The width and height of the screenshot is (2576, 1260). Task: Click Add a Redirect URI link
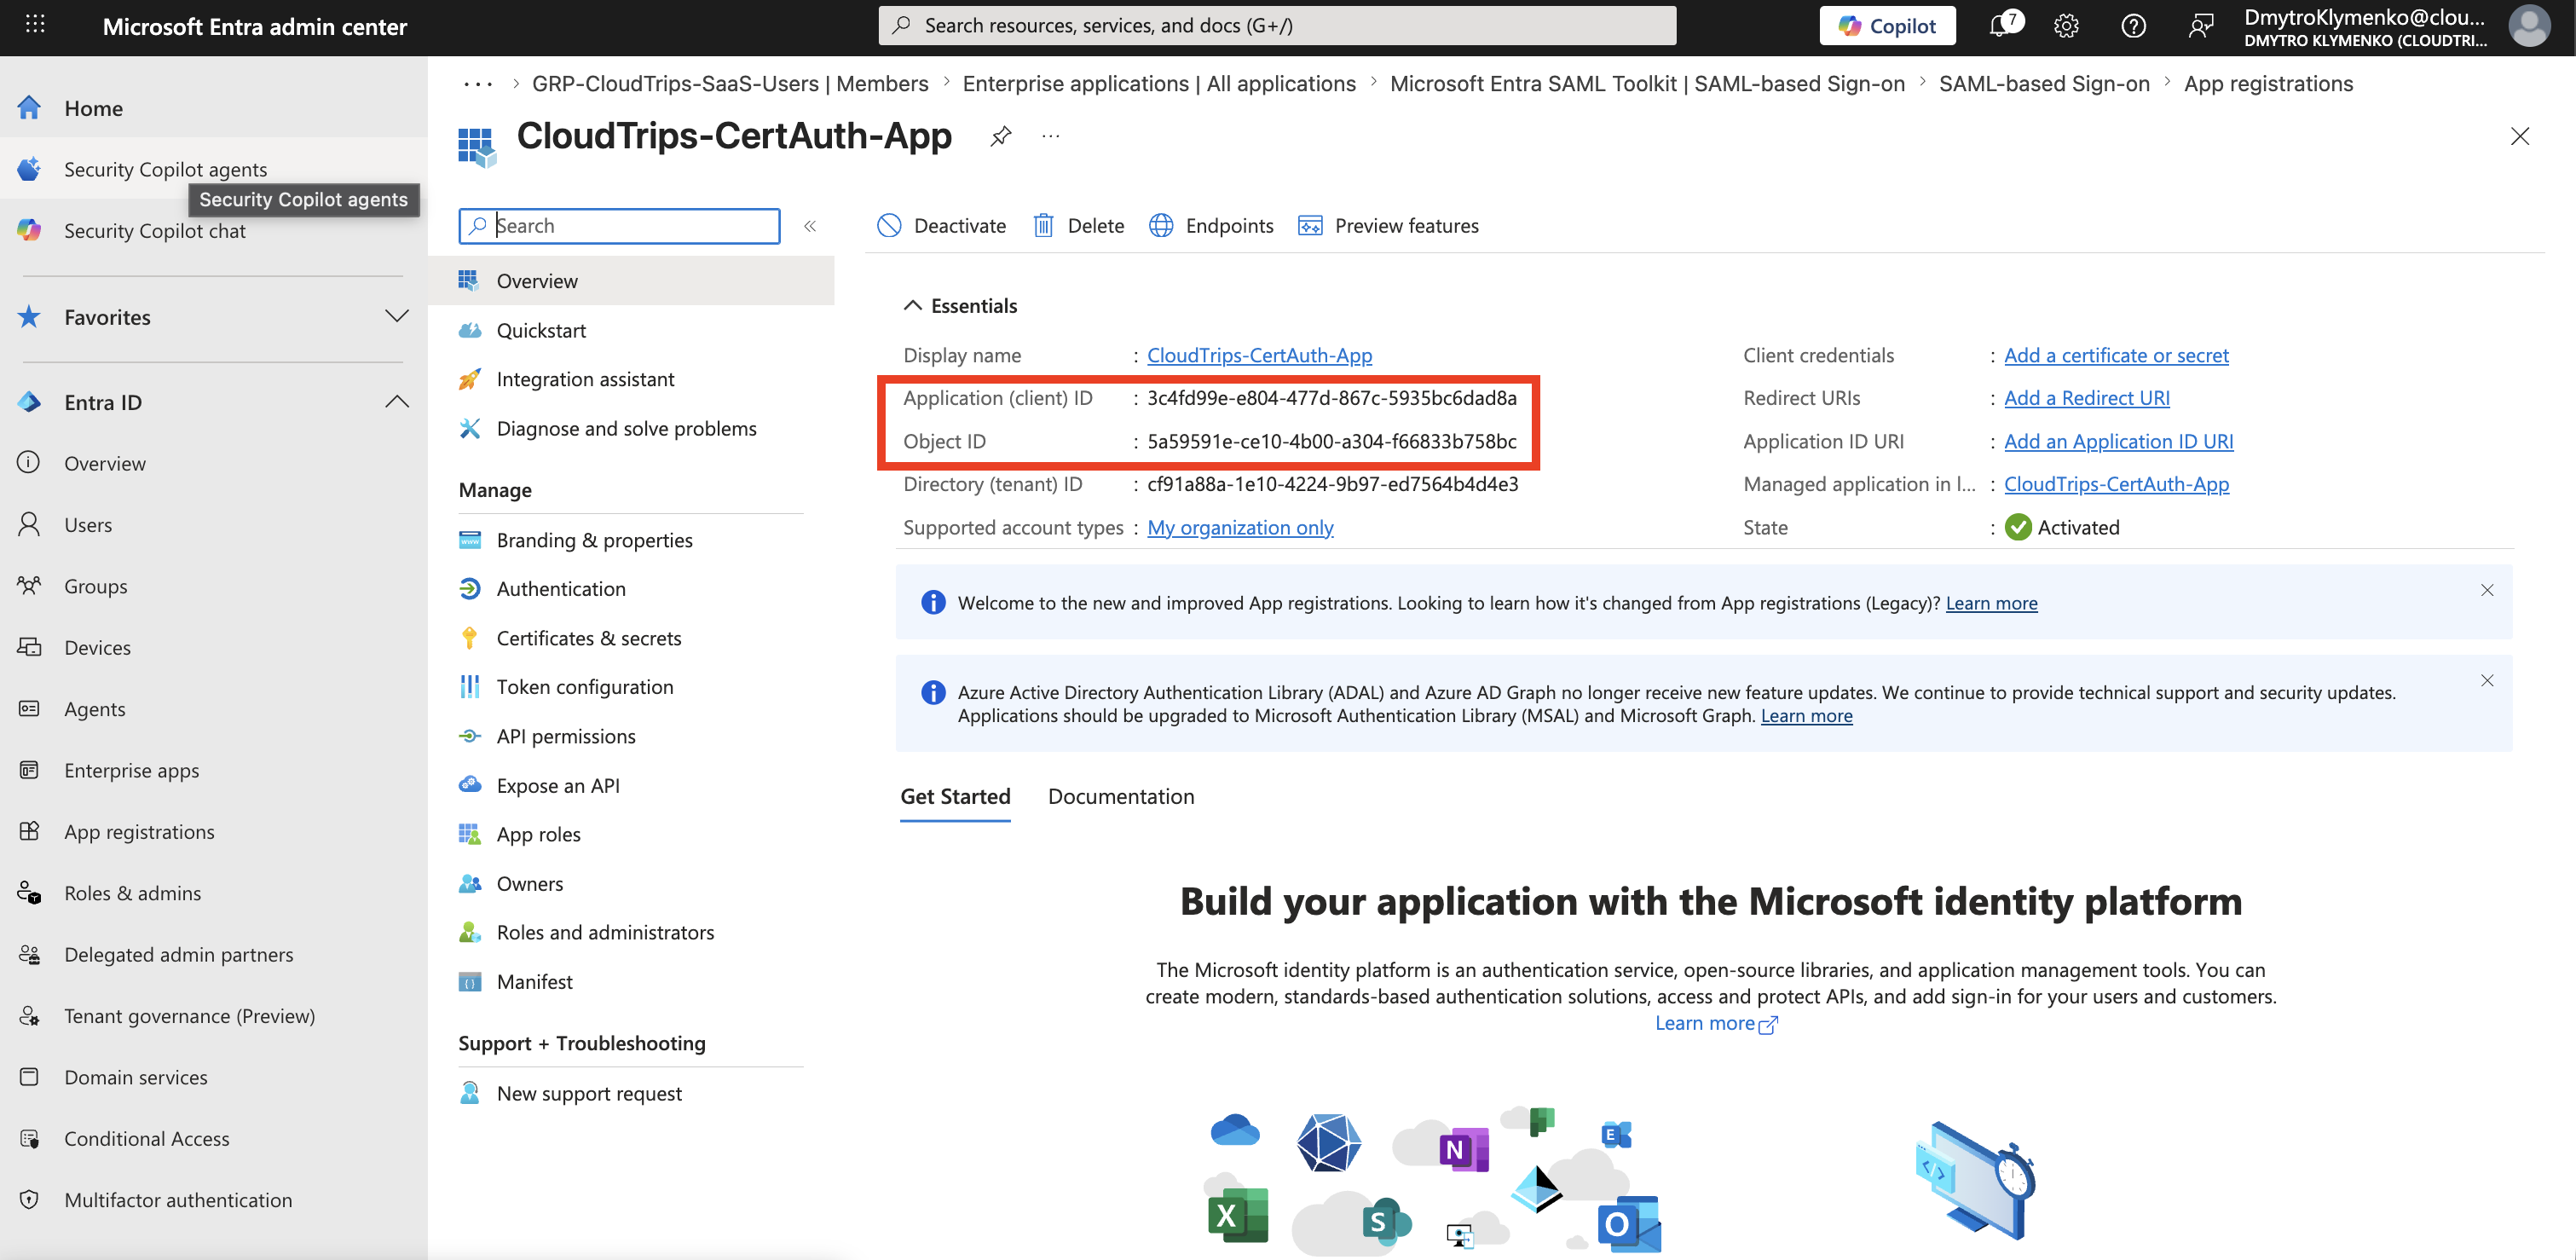click(x=2086, y=398)
